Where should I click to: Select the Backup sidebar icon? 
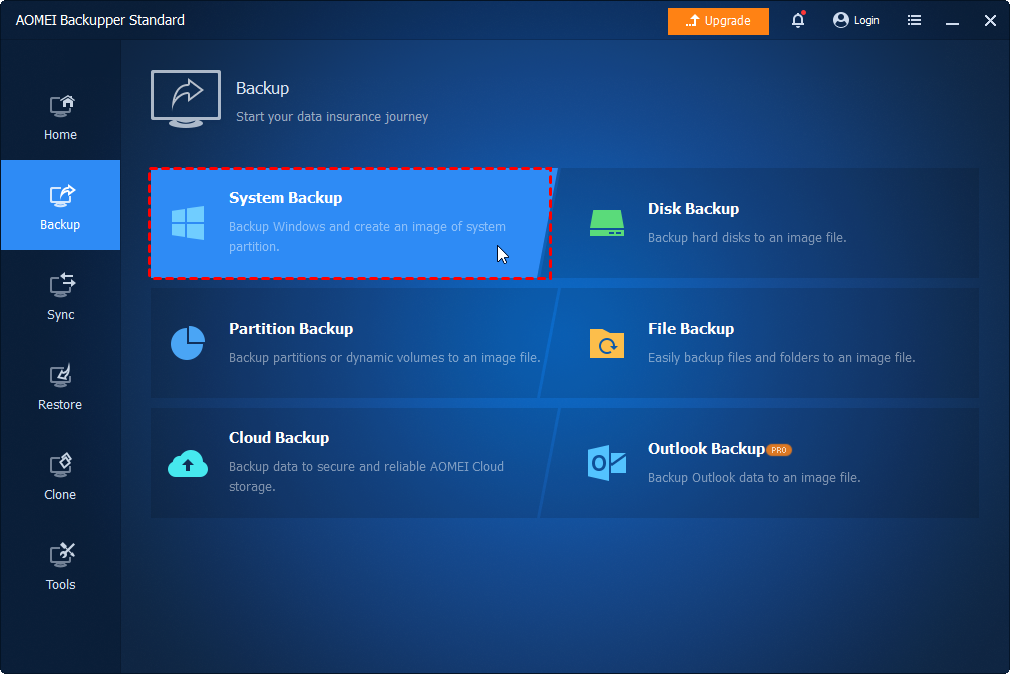pos(61,195)
